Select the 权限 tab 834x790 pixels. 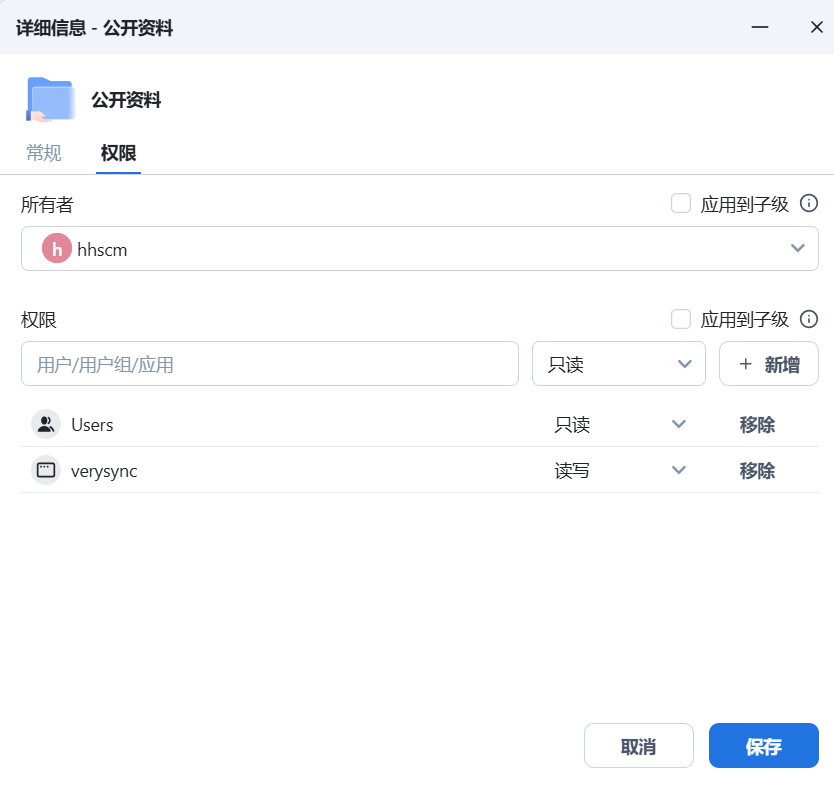(118, 153)
